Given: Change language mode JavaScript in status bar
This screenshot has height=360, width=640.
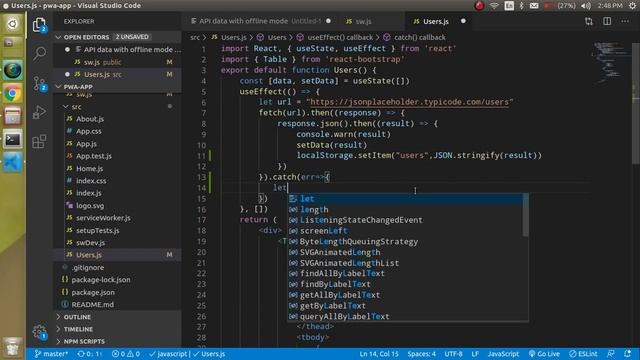Looking at the screenshot, I should (x=503, y=354).
